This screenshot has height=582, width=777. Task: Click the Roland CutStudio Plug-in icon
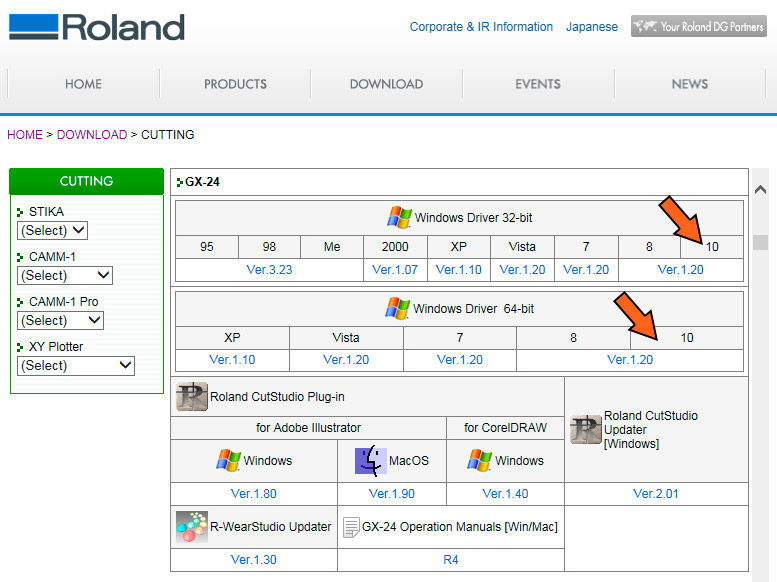click(191, 397)
